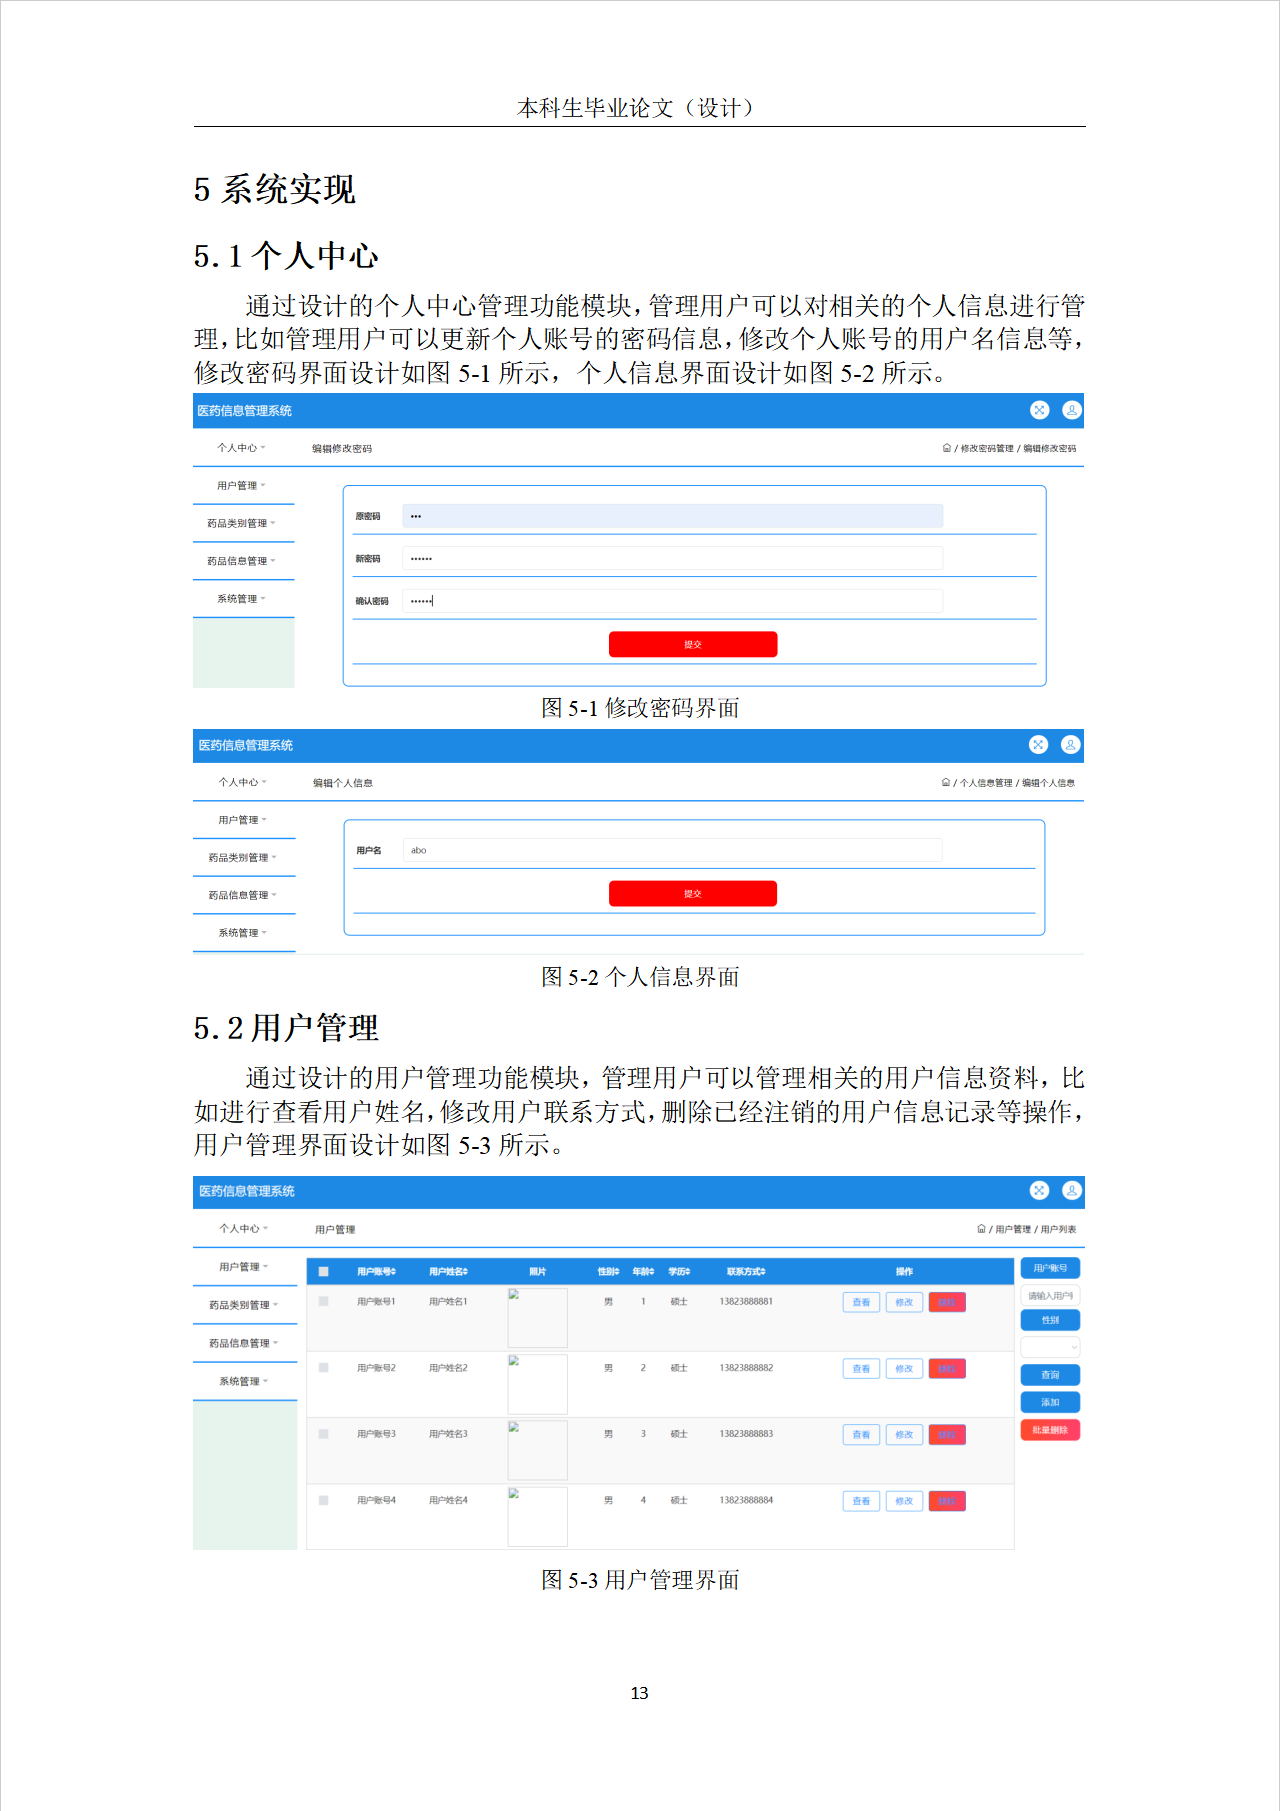
Task: Click 添加 button in user management
Action: point(1050,1402)
